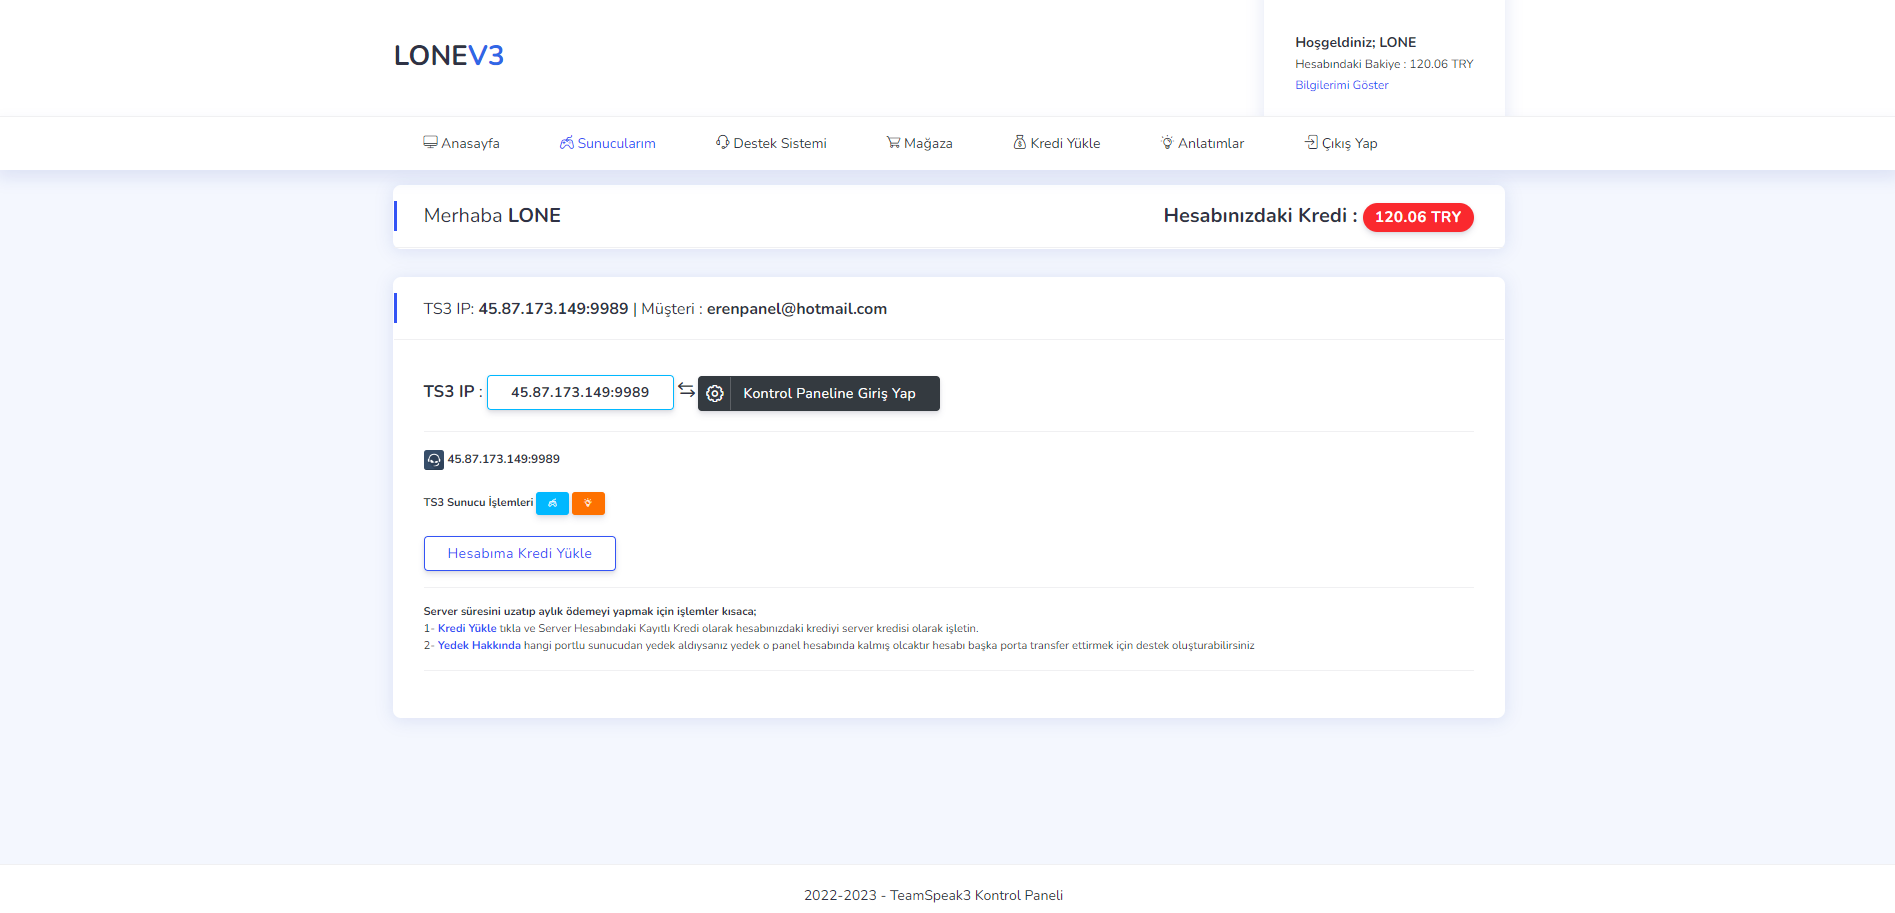Click the 'TS3 Sunucu İşlemleri' label
This screenshot has height=913, width=1895.
pyautogui.click(x=478, y=503)
